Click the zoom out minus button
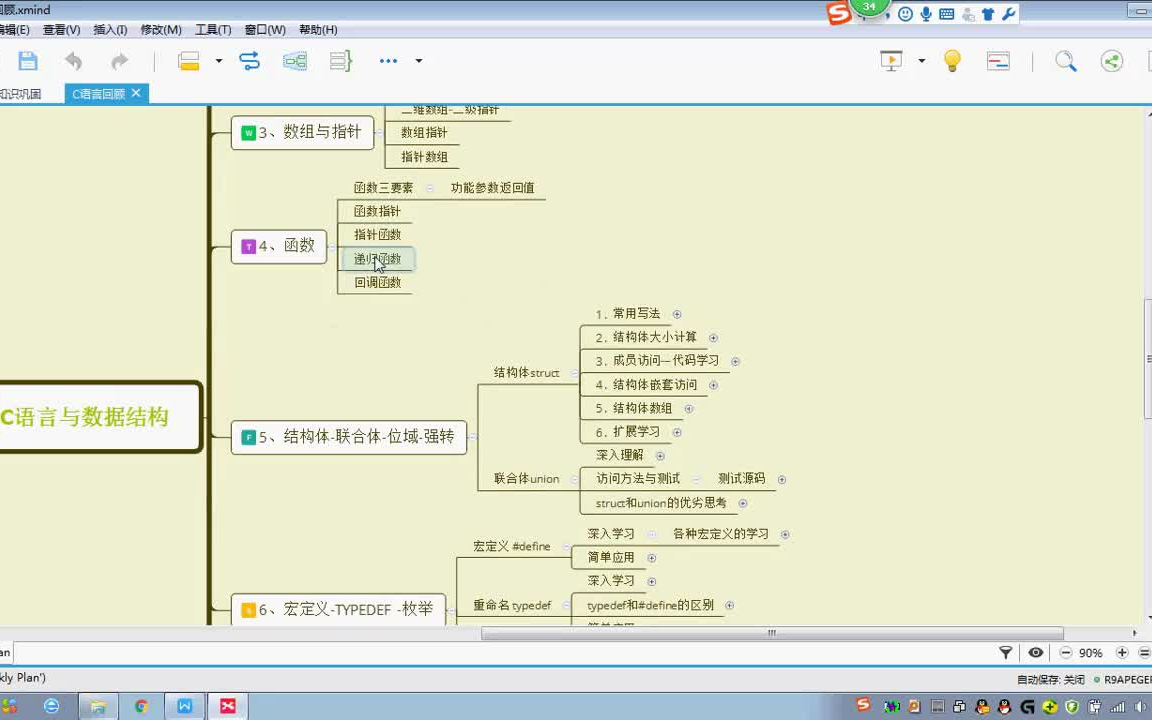Viewport: 1152px width, 720px height. coord(1065,652)
